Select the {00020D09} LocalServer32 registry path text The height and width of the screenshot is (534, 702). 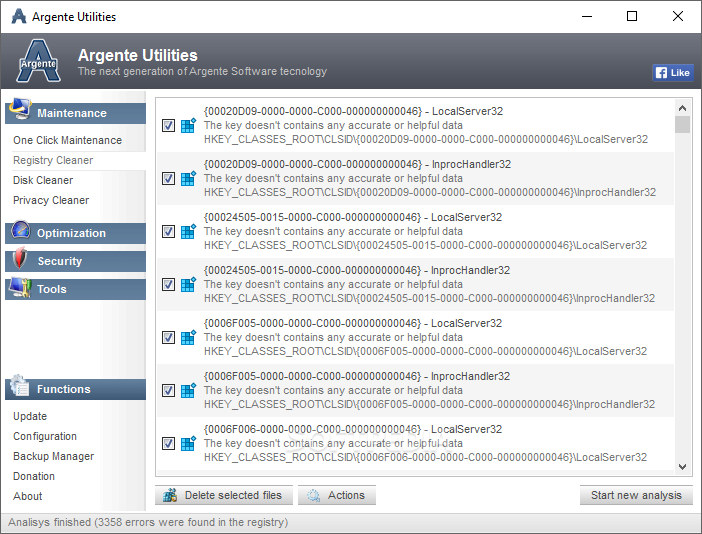(x=426, y=139)
